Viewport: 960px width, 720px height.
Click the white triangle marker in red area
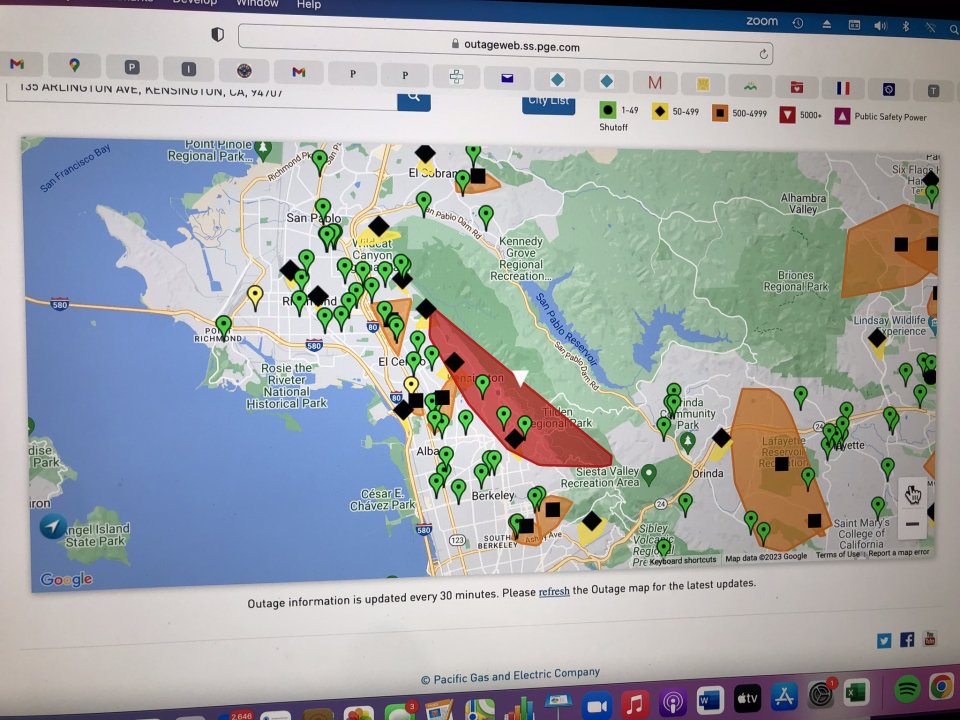520,378
